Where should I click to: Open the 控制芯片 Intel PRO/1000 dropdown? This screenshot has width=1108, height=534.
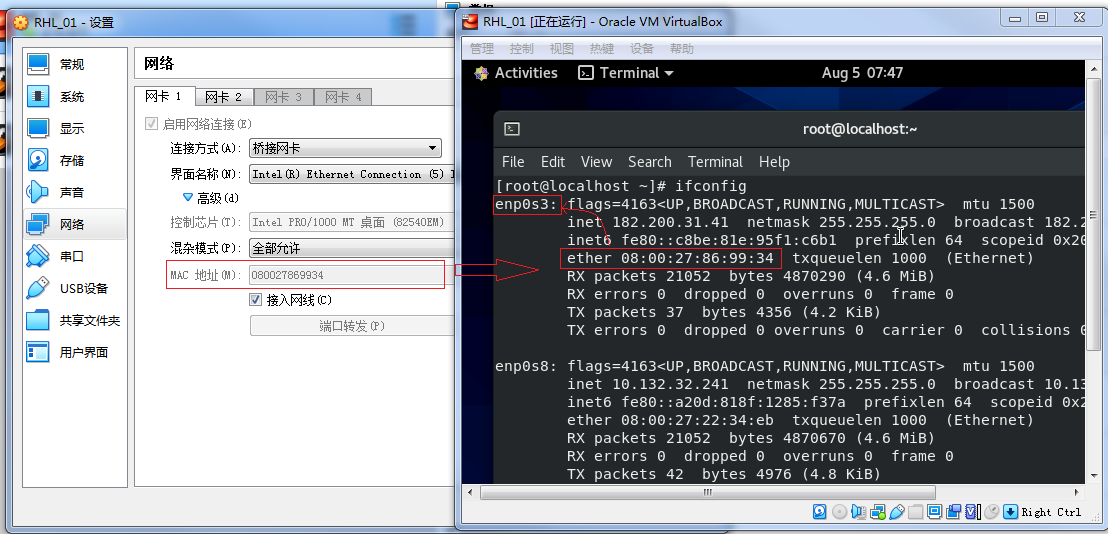(x=351, y=222)
